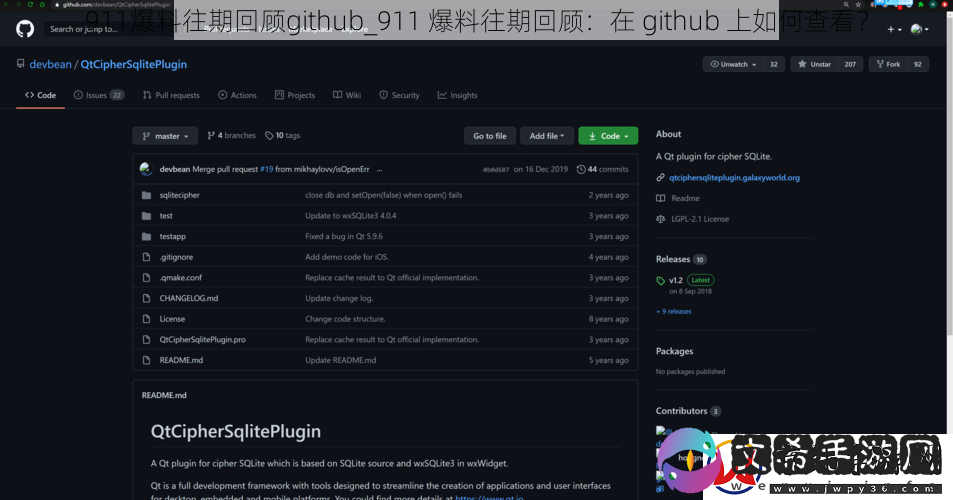The image size is (953, 500).
Task: Open the sqlitecipher folder
Action: tap(179, 195)
